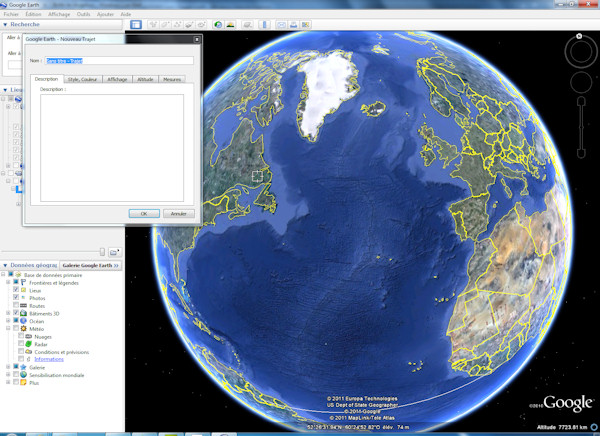The width and height of the screenshot is (600, 436).
Task: Click Annuler to cancel the dialog
Action: 179,214
